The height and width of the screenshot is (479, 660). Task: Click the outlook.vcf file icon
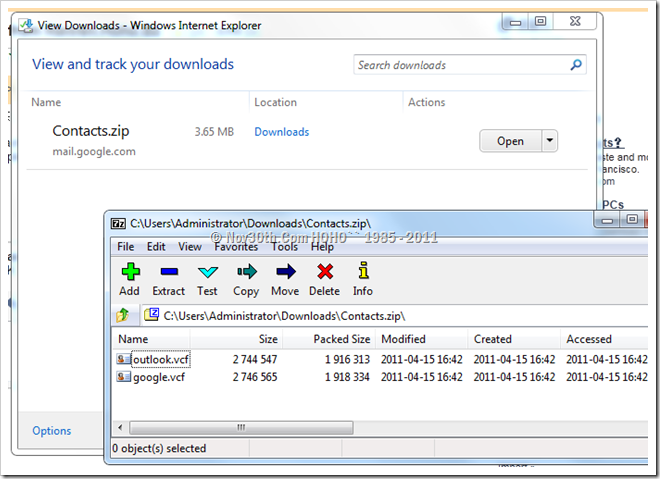pos(123,359)
